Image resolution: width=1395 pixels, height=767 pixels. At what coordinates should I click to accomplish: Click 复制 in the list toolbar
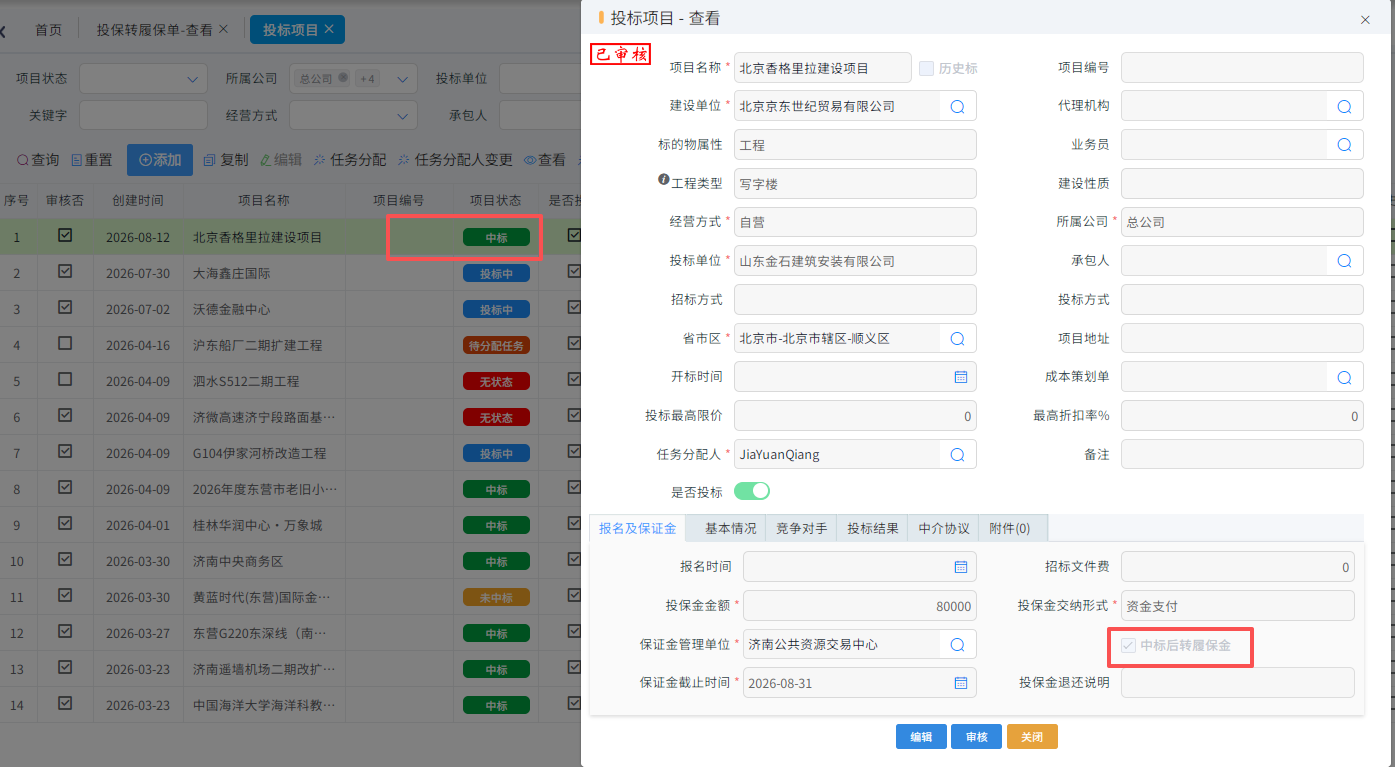(x=226, y=160)
